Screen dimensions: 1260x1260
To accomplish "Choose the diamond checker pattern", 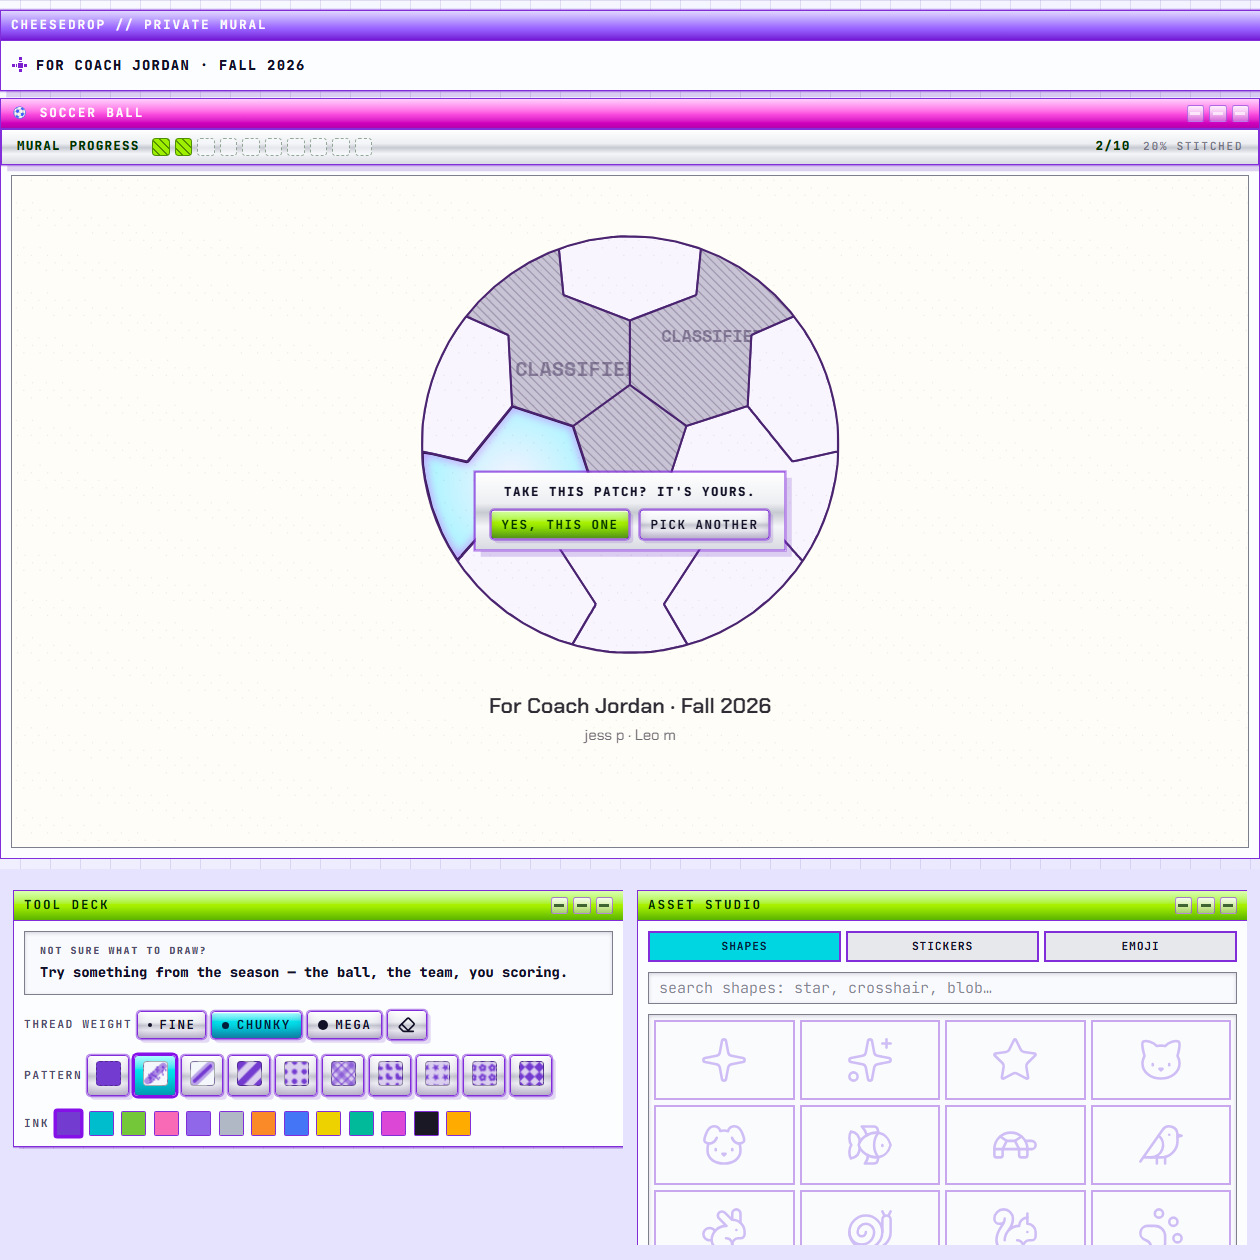I will point(531,1075).
